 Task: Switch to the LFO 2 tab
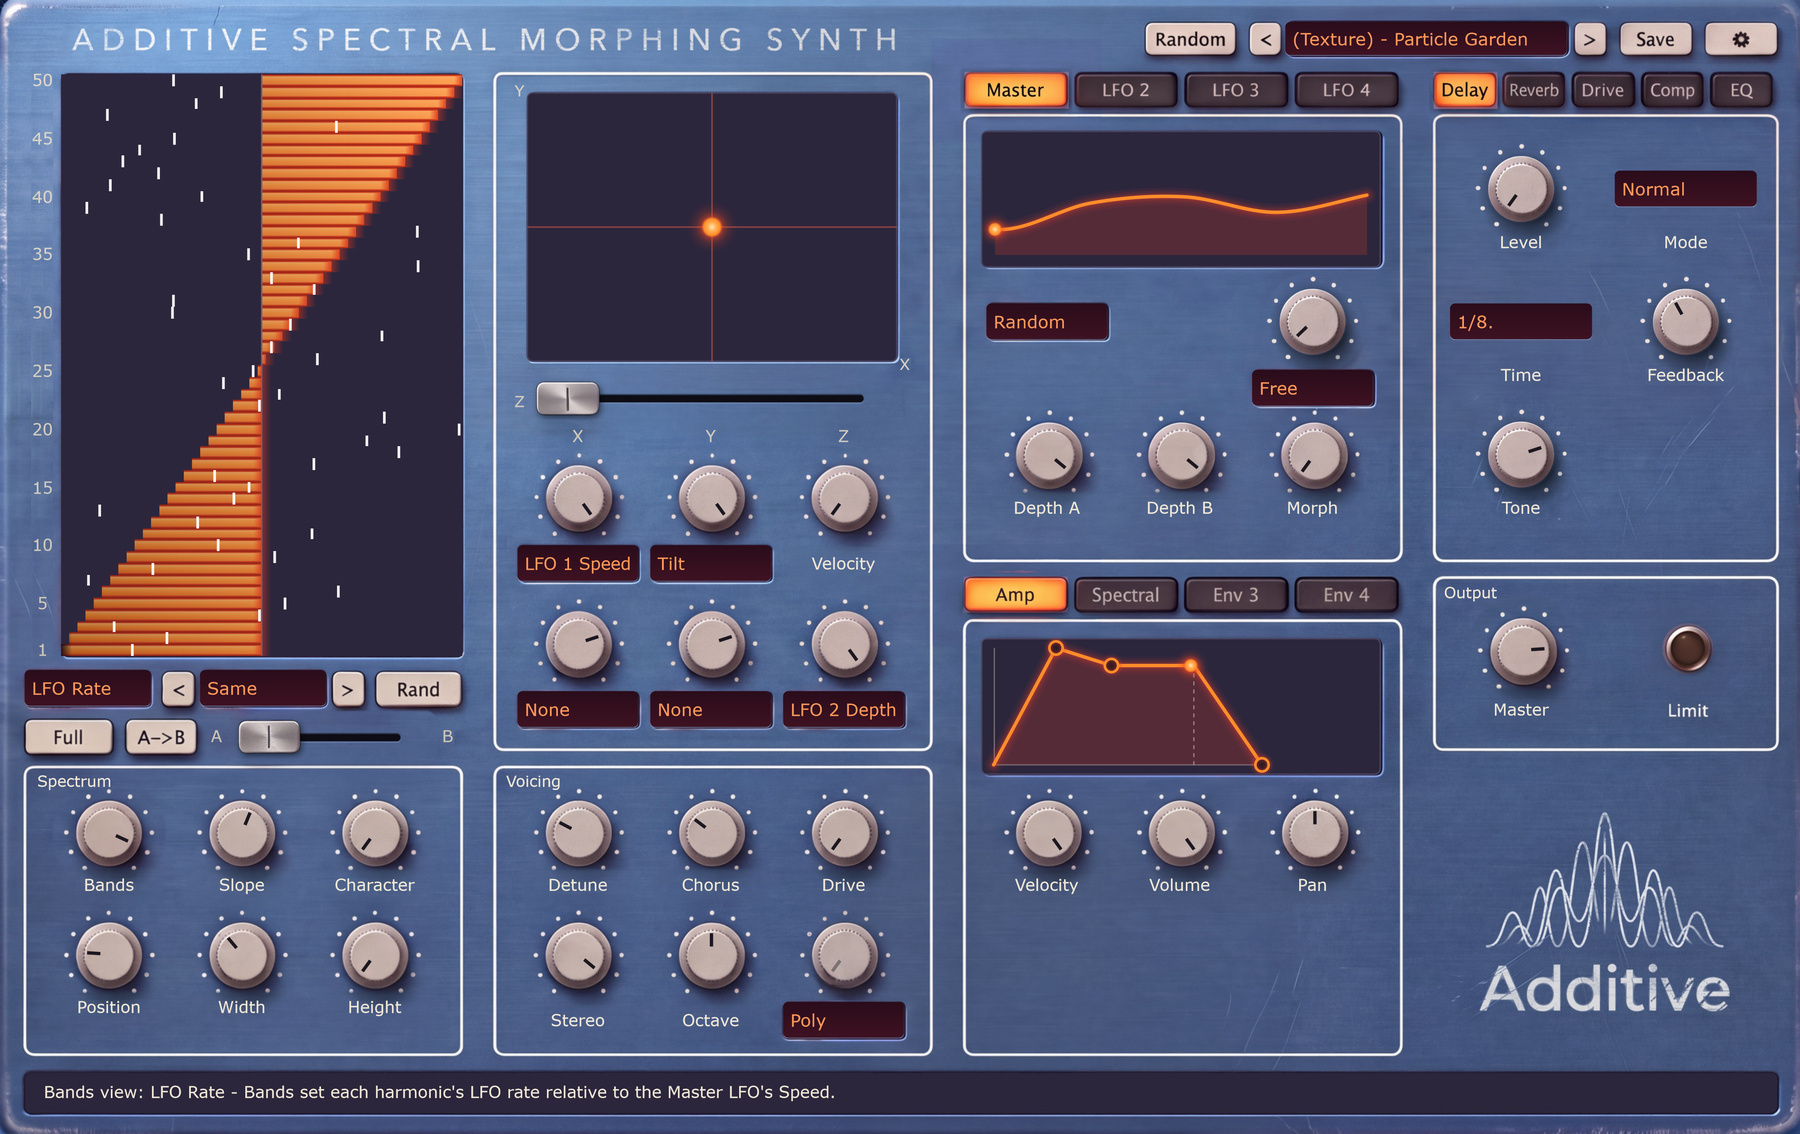[x=1125, y=90]
